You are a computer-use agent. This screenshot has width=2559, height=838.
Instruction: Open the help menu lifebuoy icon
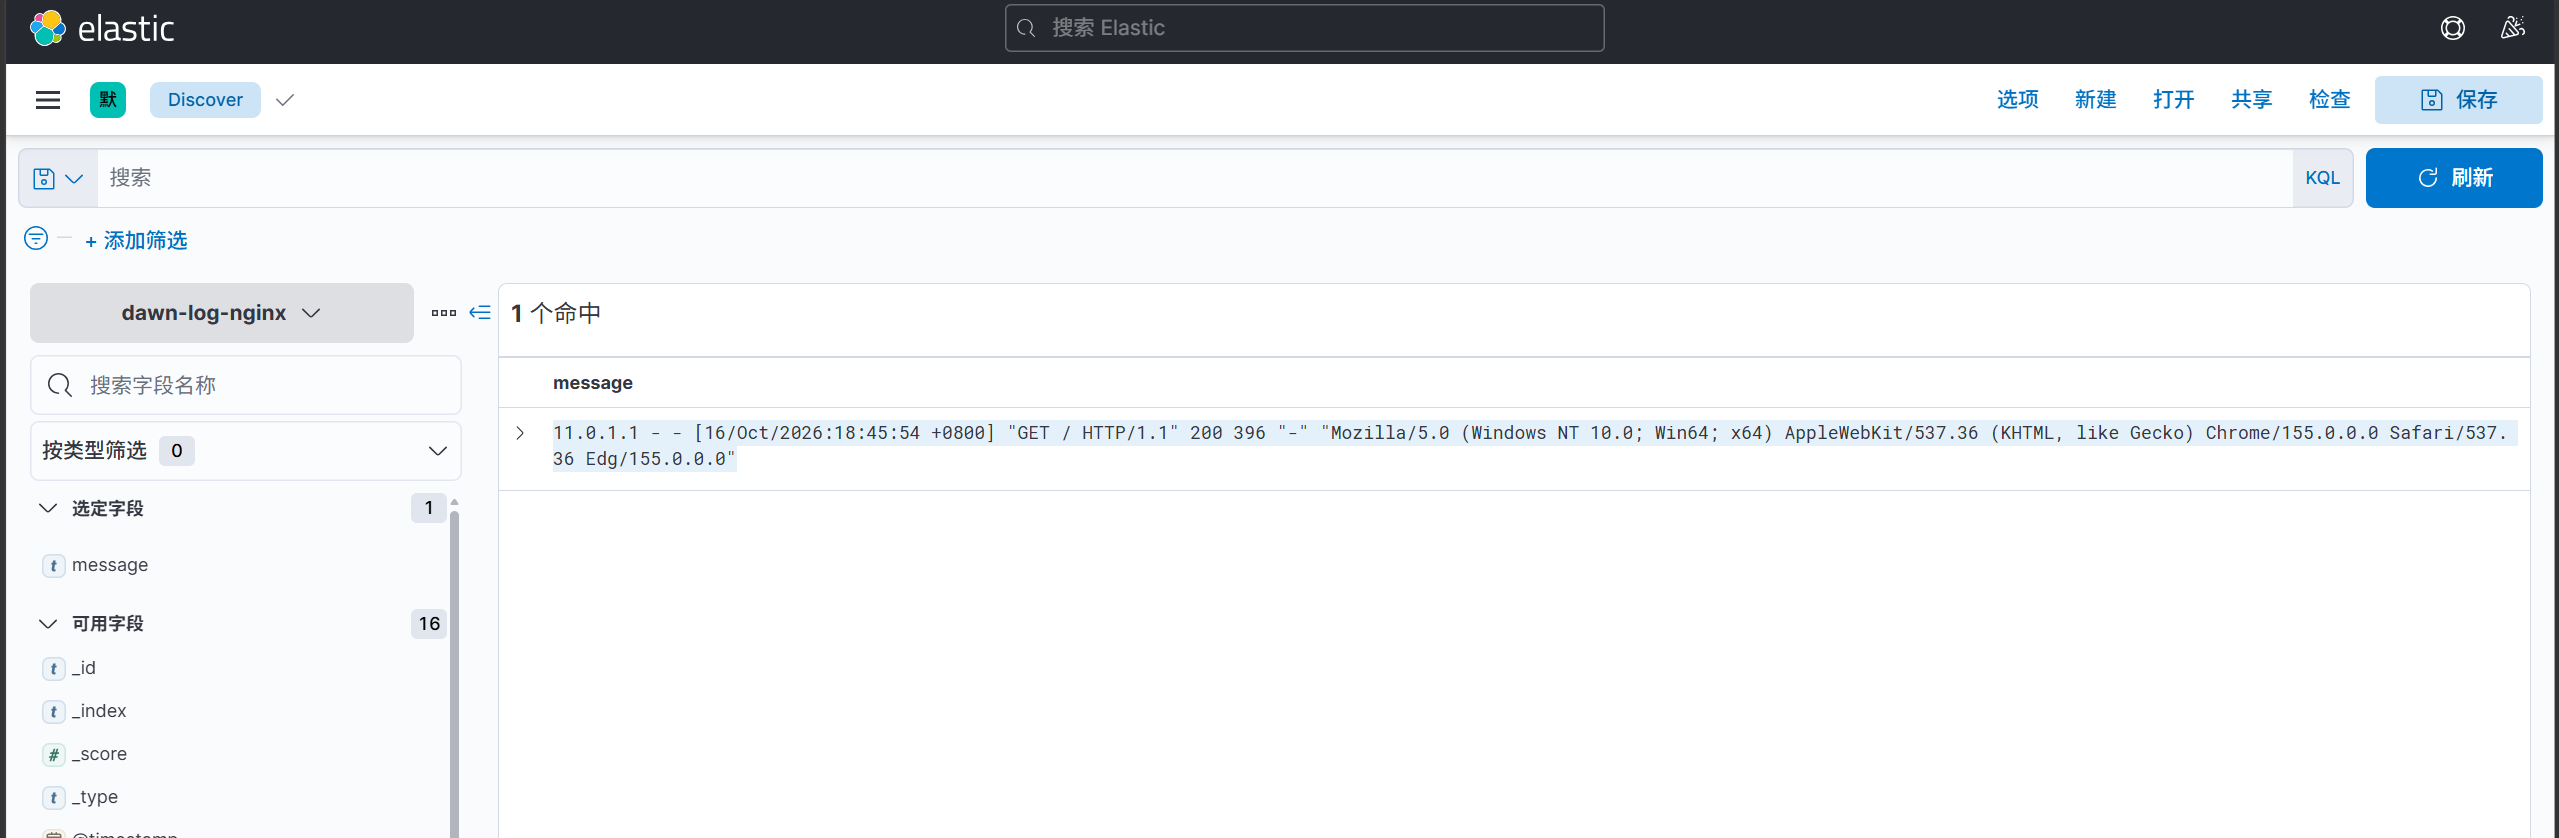click(x=2452, y=28)
